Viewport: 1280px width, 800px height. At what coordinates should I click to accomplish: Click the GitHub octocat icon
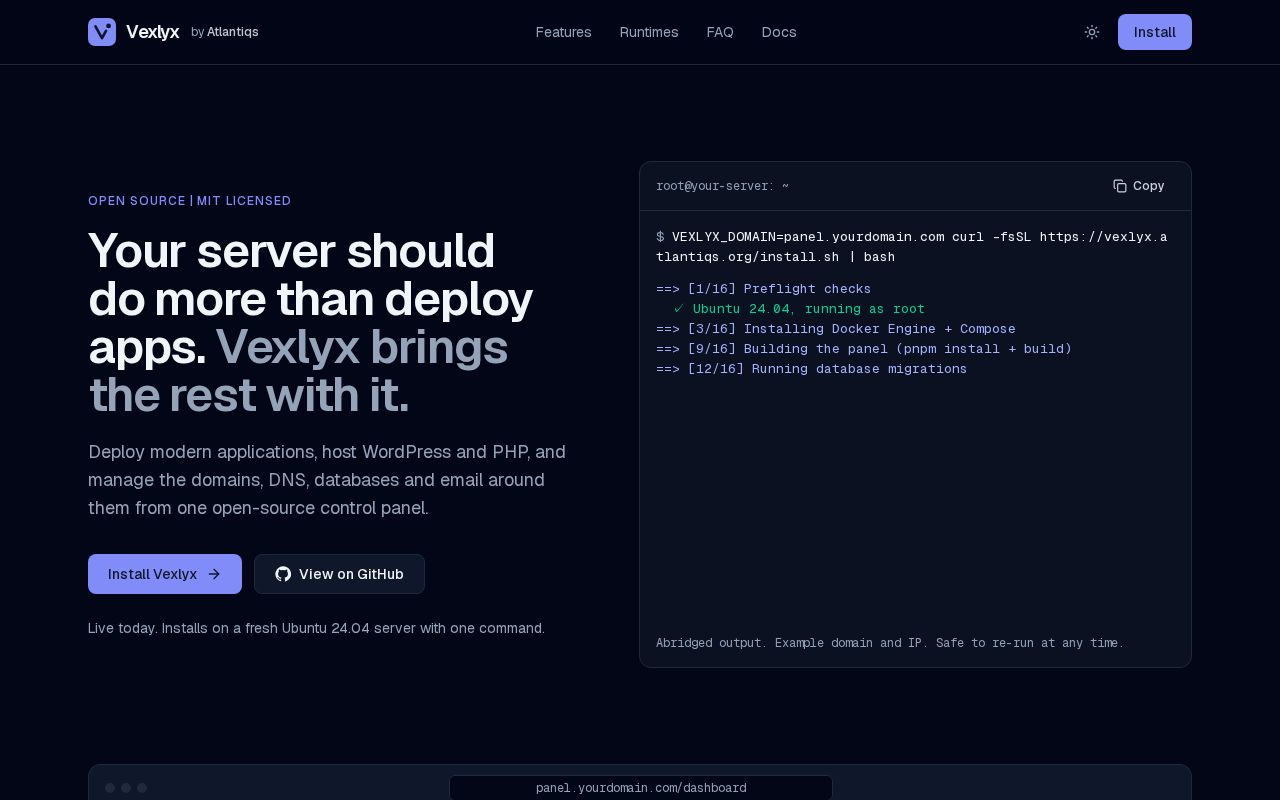tap(283, 574)
